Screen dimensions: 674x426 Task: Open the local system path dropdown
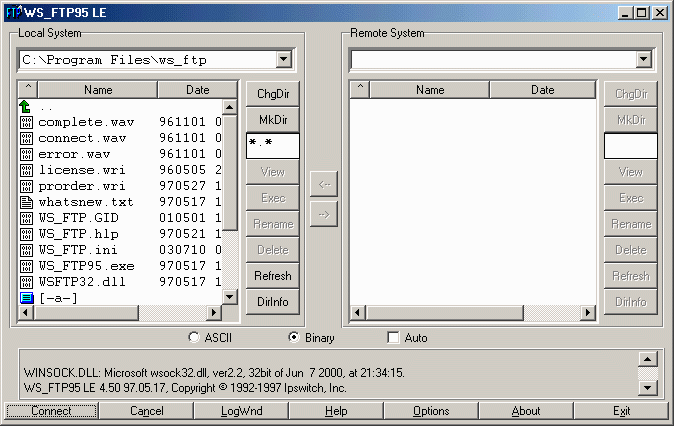click(283, 60)
